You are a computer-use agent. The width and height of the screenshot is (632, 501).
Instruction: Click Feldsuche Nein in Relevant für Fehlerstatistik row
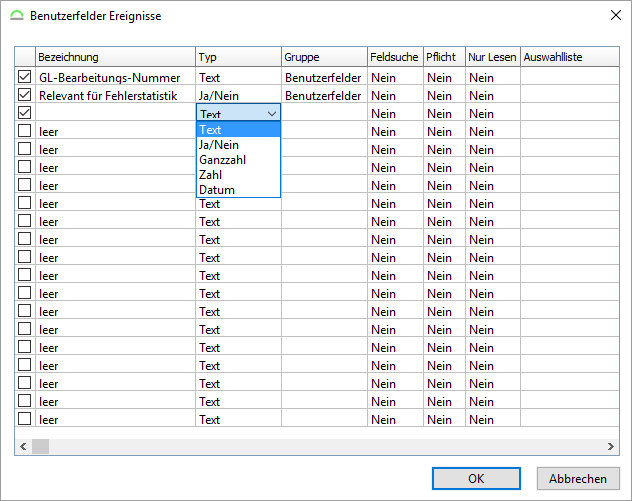point(395,94)
